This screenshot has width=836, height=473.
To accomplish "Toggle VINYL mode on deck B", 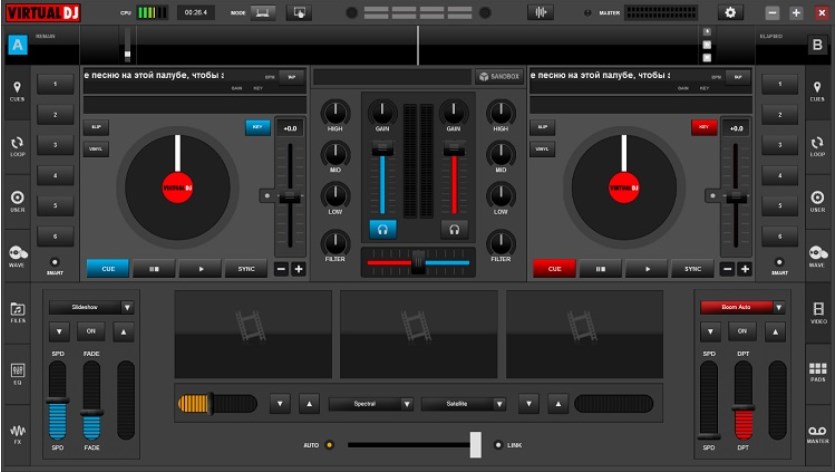I will pos(542,149).
